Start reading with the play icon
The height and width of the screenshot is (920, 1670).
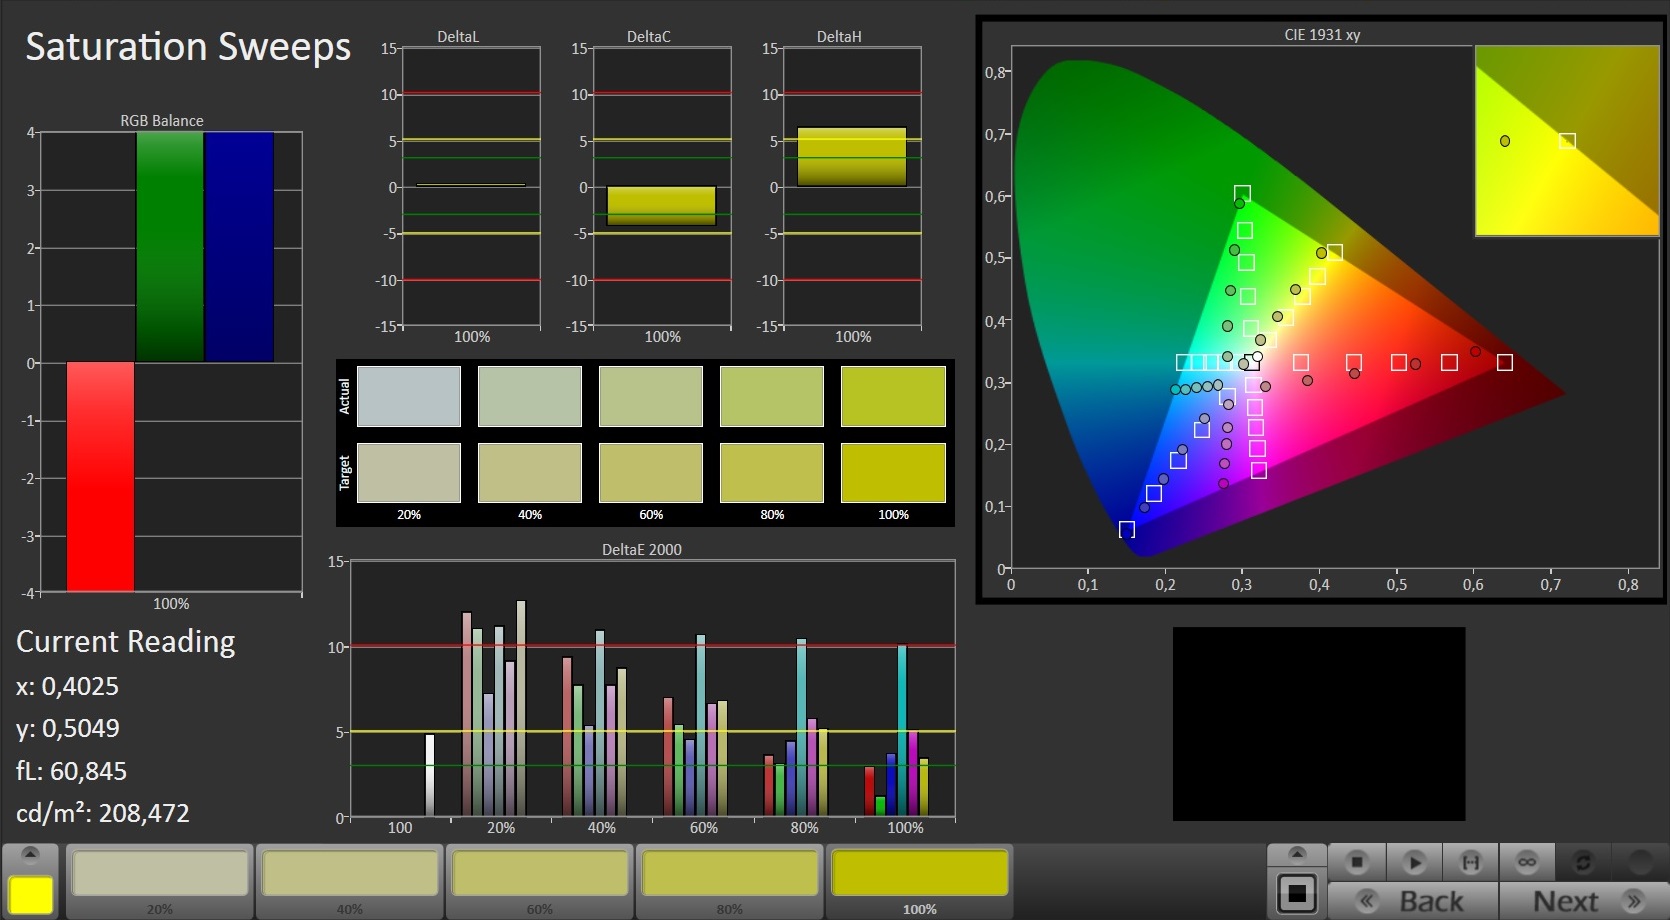[1413, 861]
